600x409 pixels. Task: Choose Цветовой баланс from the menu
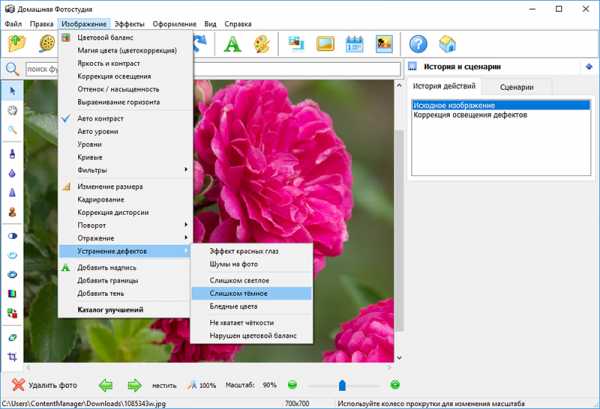tap(126, 37)
